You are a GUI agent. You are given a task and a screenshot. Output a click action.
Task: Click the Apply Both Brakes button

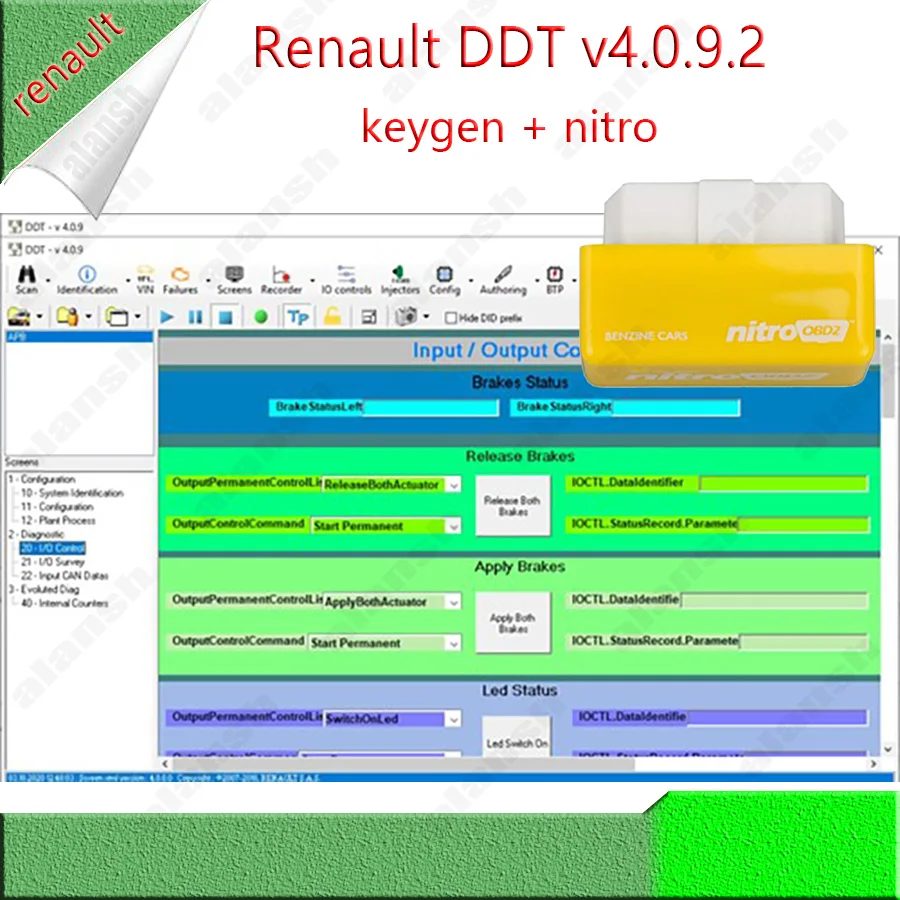513,623
